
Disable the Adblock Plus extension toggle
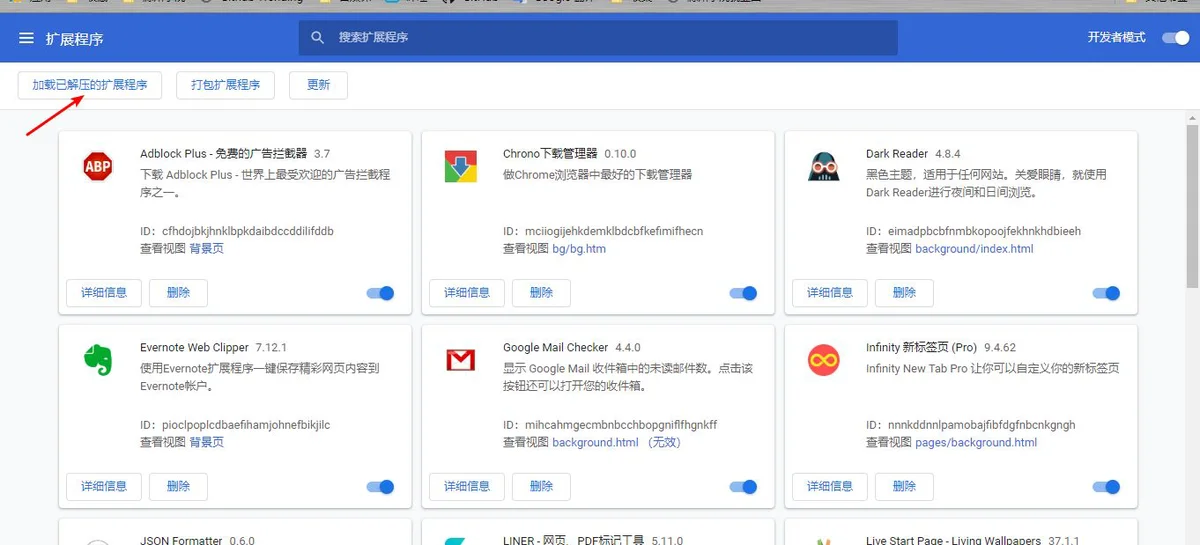381,293
